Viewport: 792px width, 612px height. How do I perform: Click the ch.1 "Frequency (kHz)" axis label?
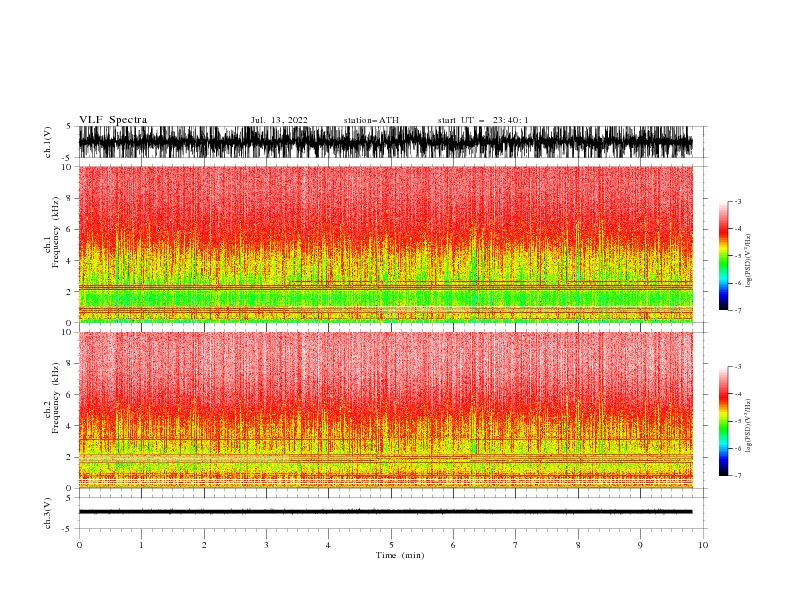(x=56, y=232)
